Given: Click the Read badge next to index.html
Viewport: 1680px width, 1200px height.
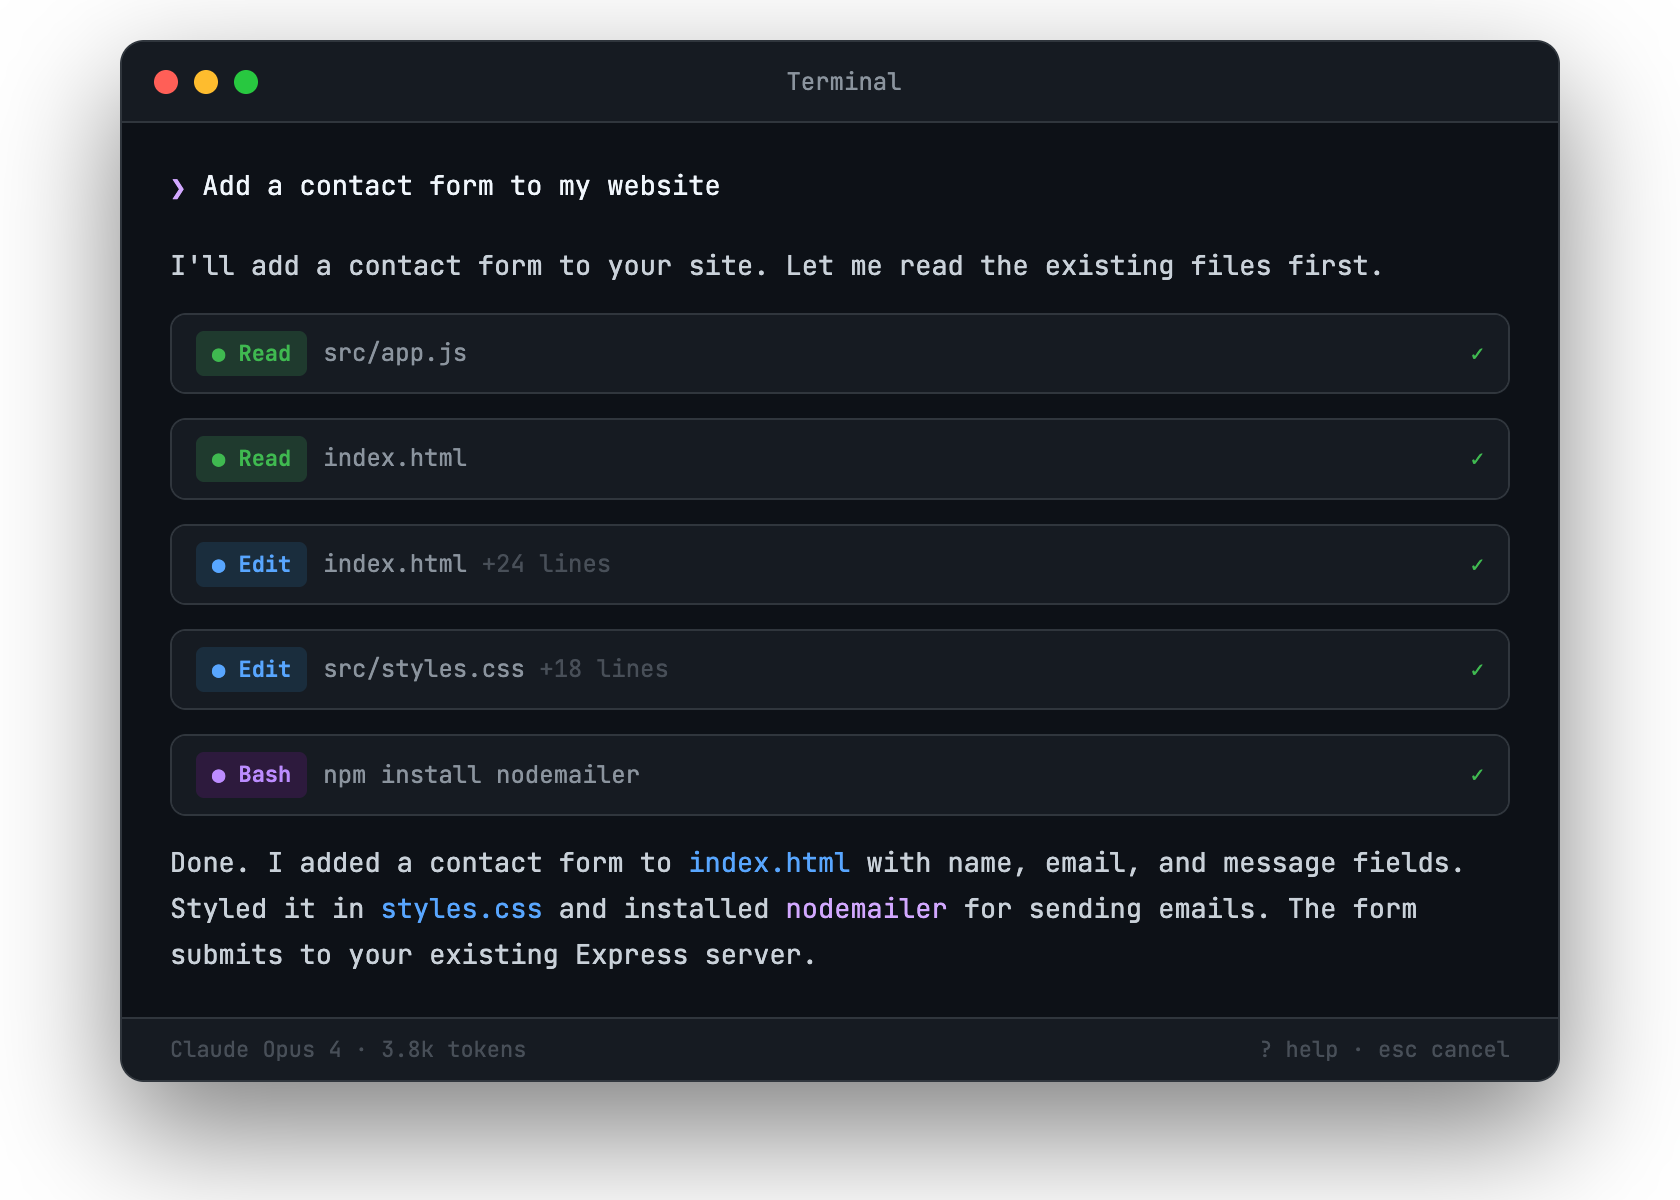Looking at the screenshot, I should (x=251, y=458).
